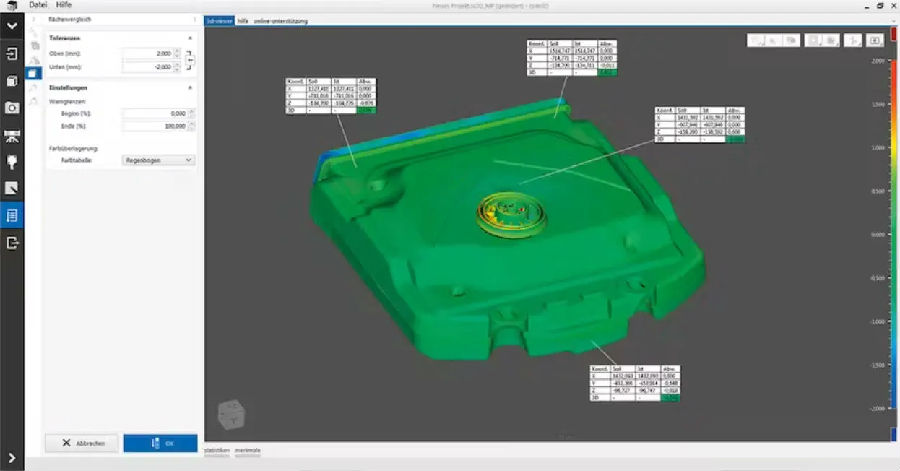Click the orientation cube in the viewport corner
Image resolution: width=900 pixels, height=471 pixels.
232,414
